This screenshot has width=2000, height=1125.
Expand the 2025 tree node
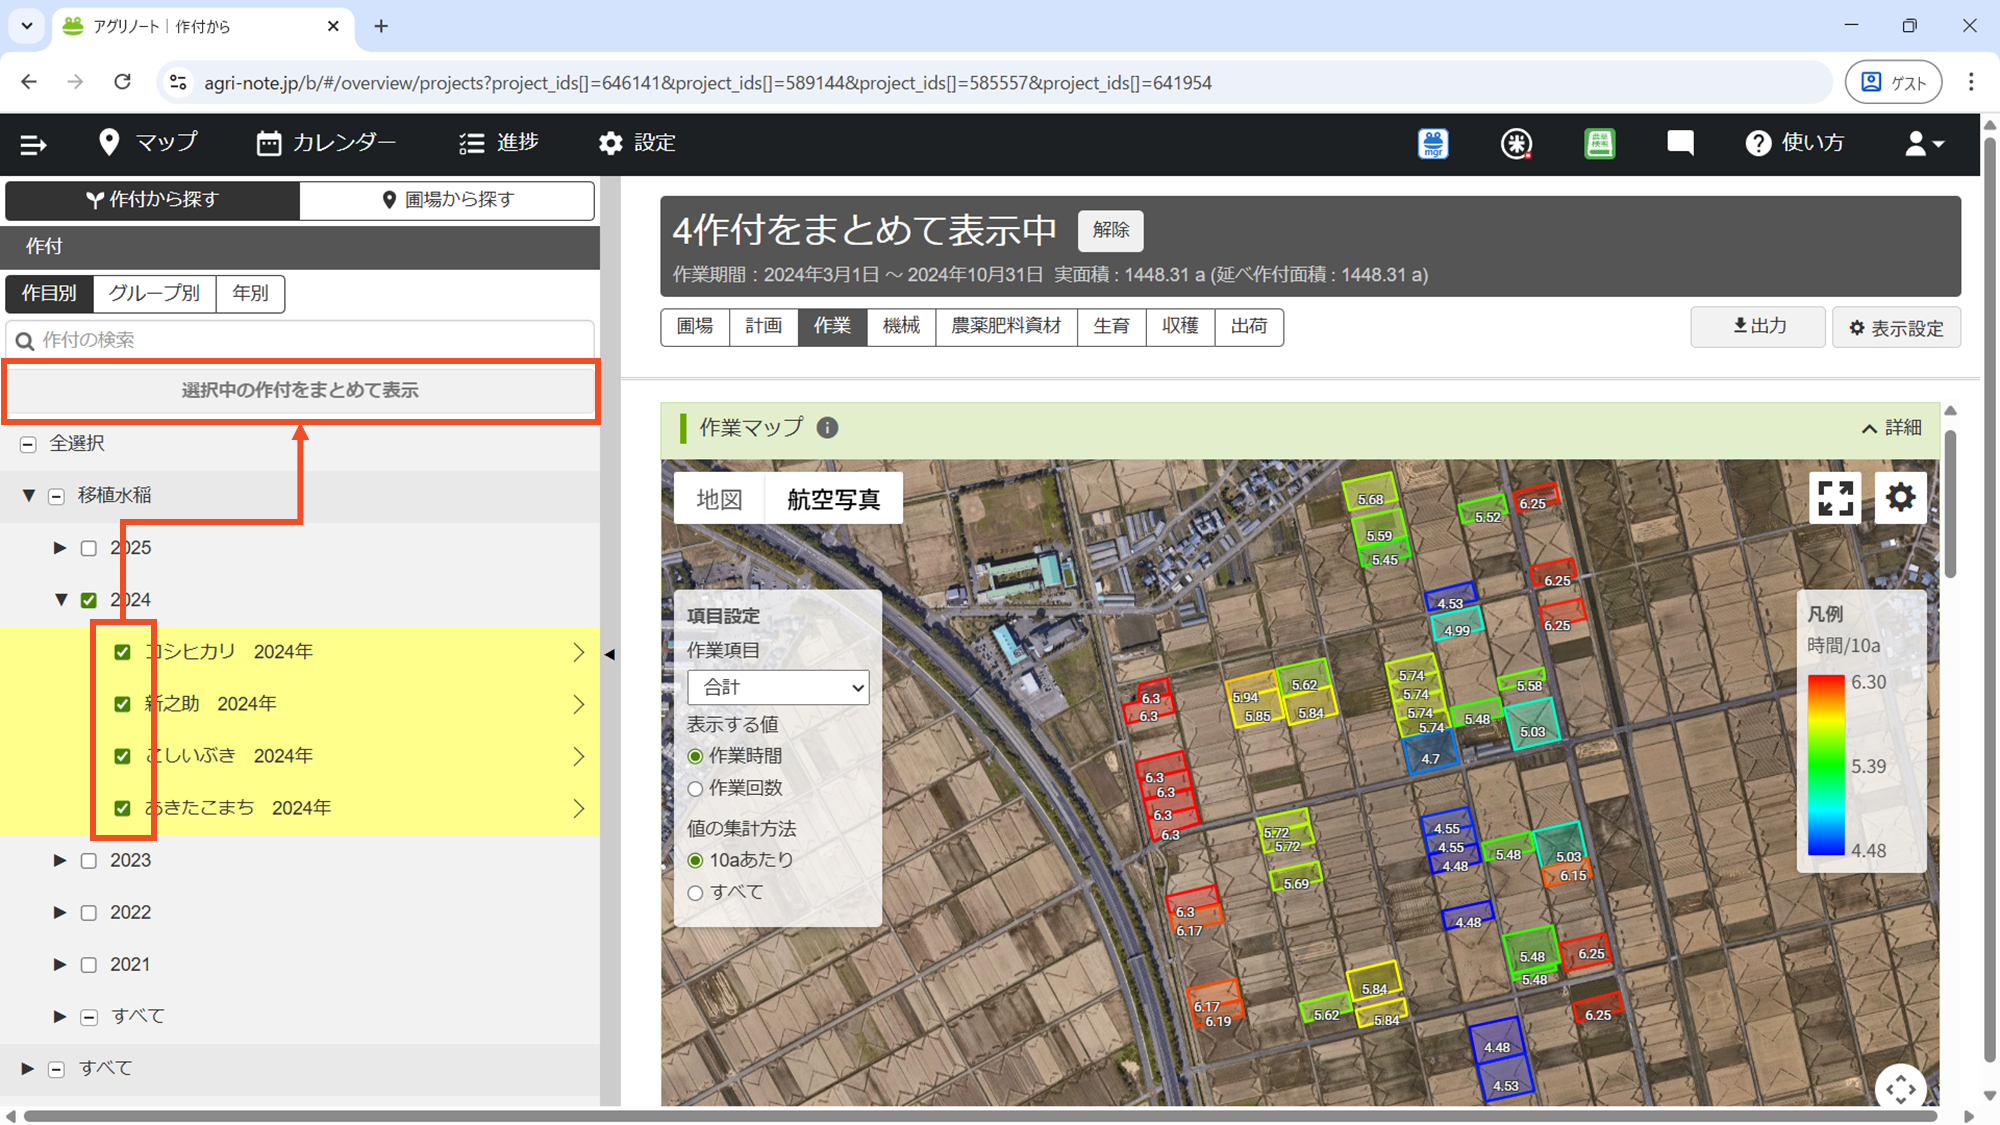coord(60,548)
